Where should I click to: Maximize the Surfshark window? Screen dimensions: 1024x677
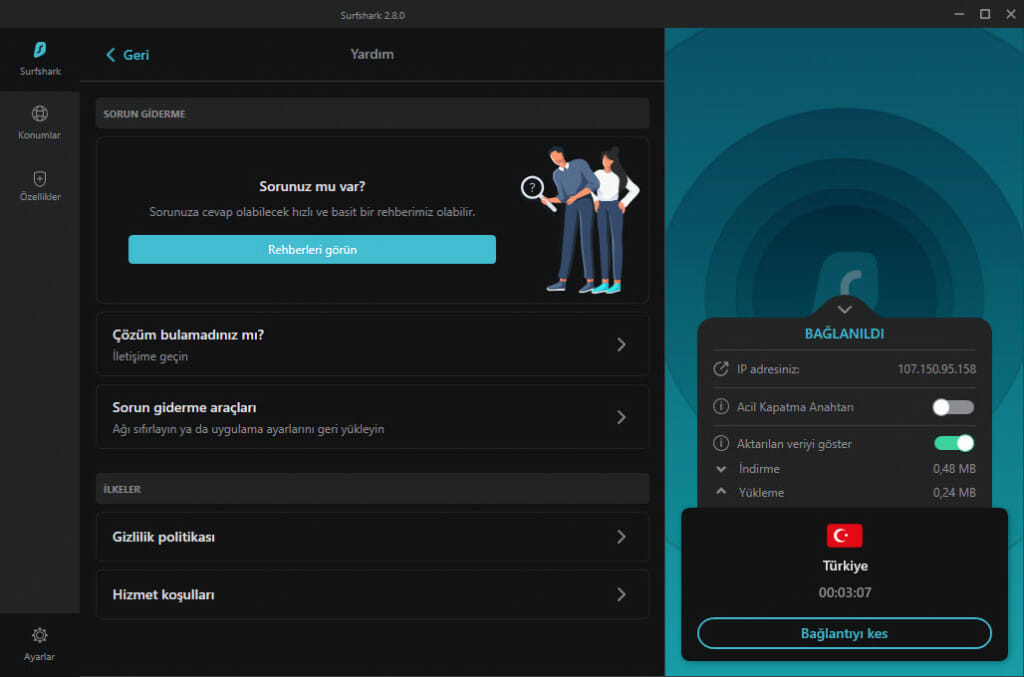tap(985, 14)
